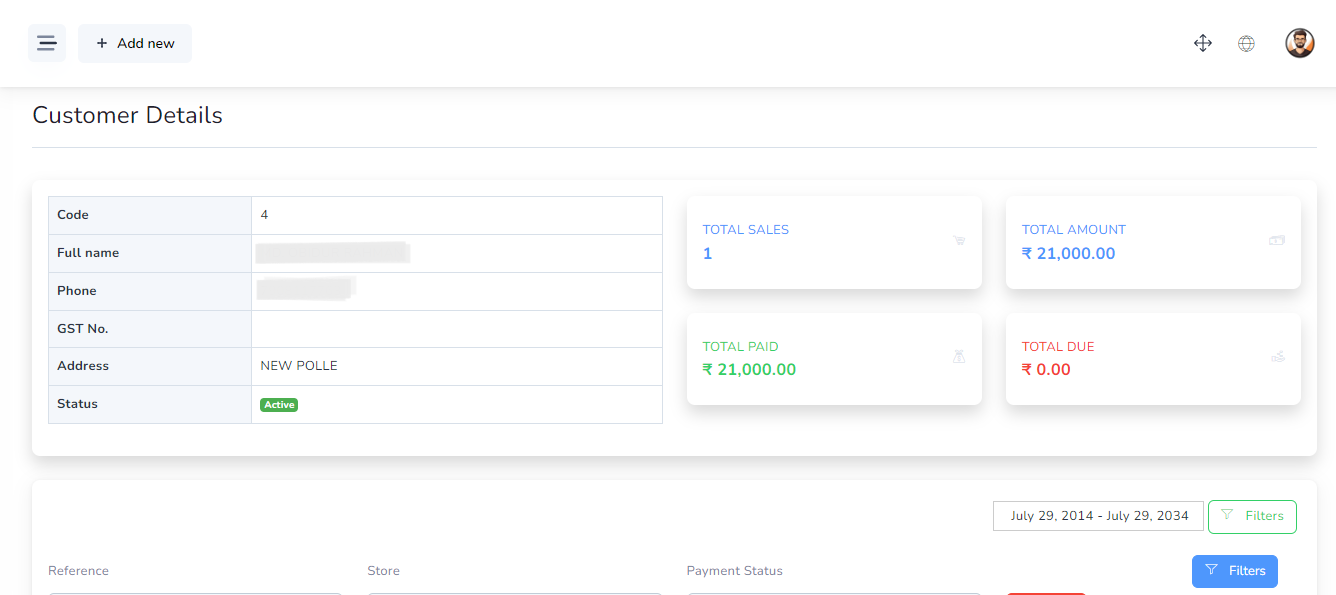Open the user profile avatar menu

(1299, 43)
